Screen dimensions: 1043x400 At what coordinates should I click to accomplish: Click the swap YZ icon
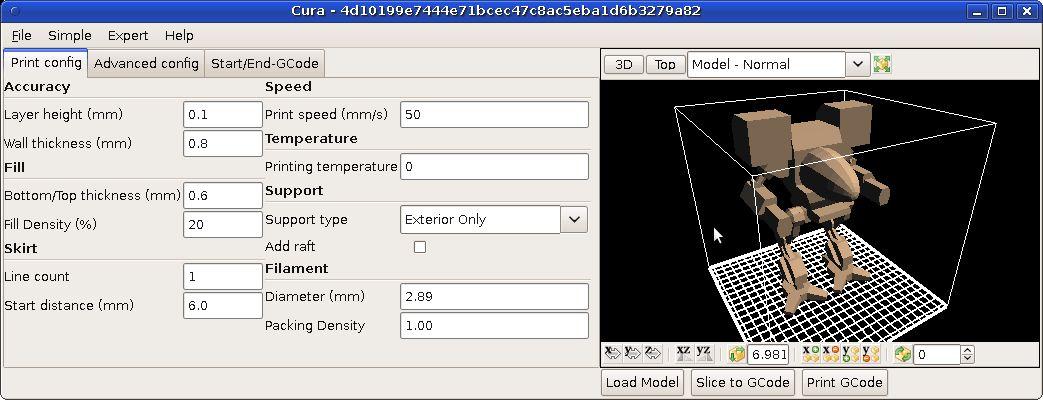pyautogui.click(x=704, y=353)
